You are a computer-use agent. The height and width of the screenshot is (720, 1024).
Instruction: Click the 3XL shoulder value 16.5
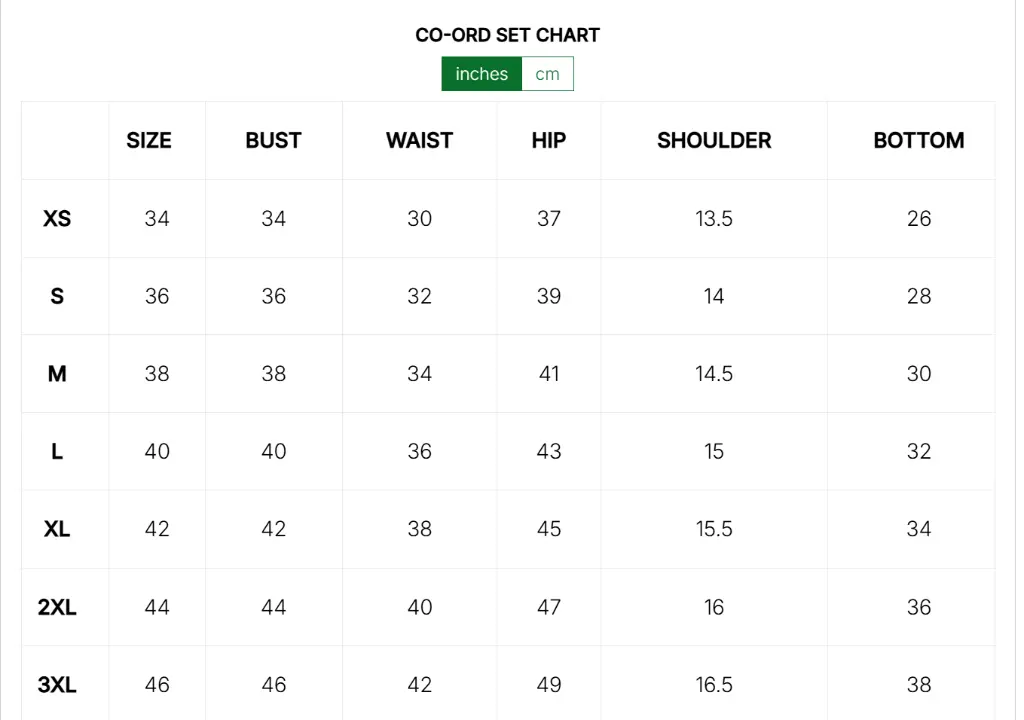point(714,685)
